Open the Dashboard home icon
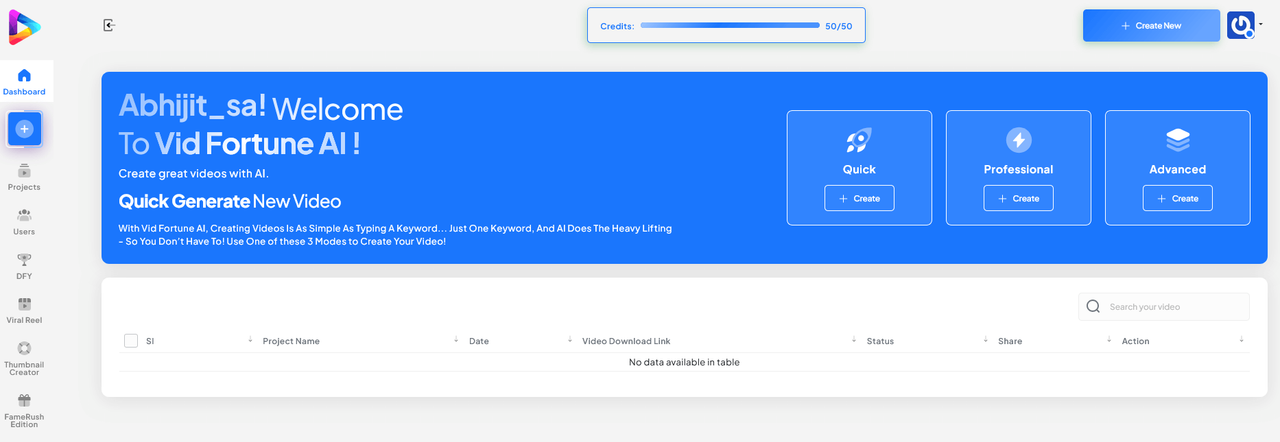1280x442 pixels. coord(24,75)
